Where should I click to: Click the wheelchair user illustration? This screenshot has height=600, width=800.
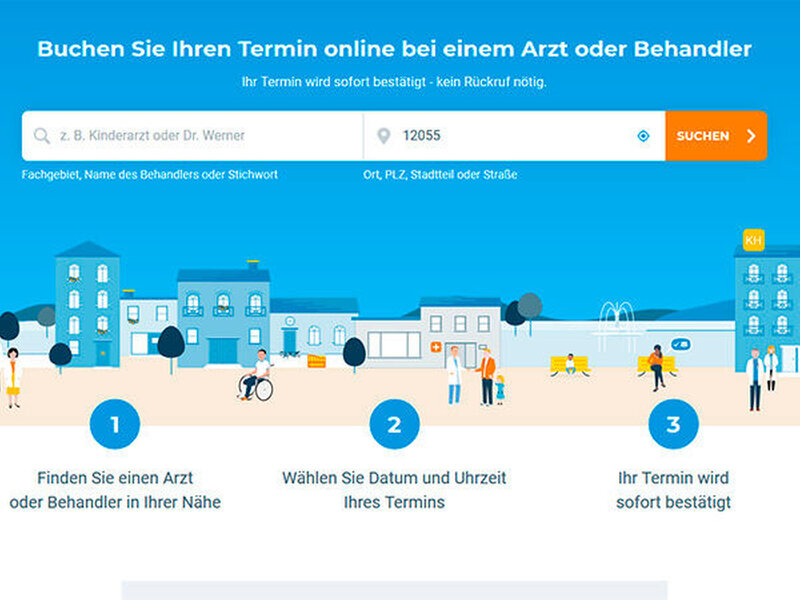tap(257, 376)
